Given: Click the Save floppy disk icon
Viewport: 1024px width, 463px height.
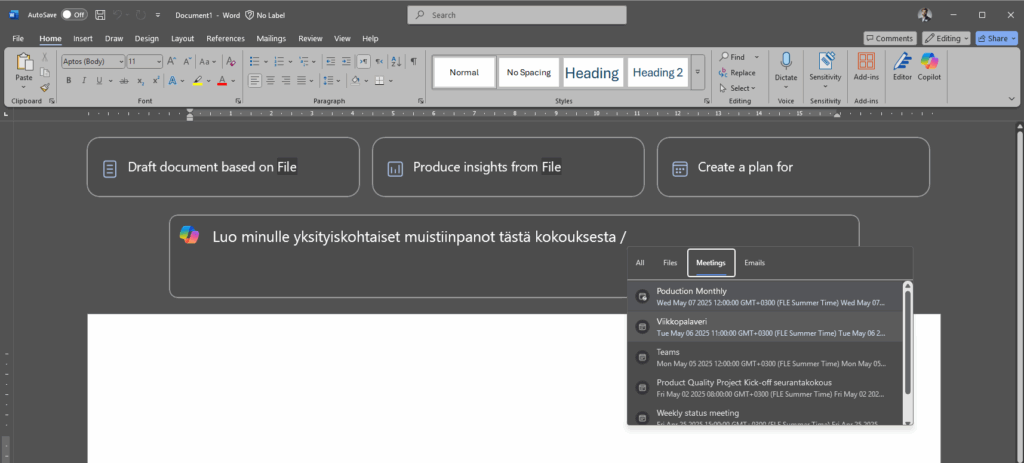Looking at the screenshot, I should click(x=100, y=14).
